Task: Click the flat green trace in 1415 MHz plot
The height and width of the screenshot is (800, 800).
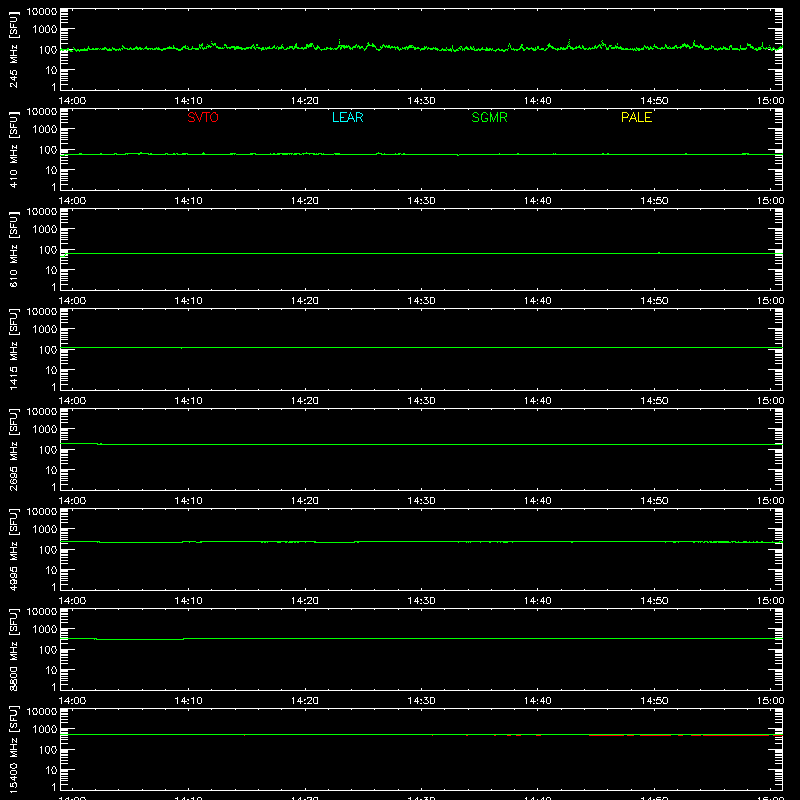Action: pyautogui.click(x=421, y=347)
